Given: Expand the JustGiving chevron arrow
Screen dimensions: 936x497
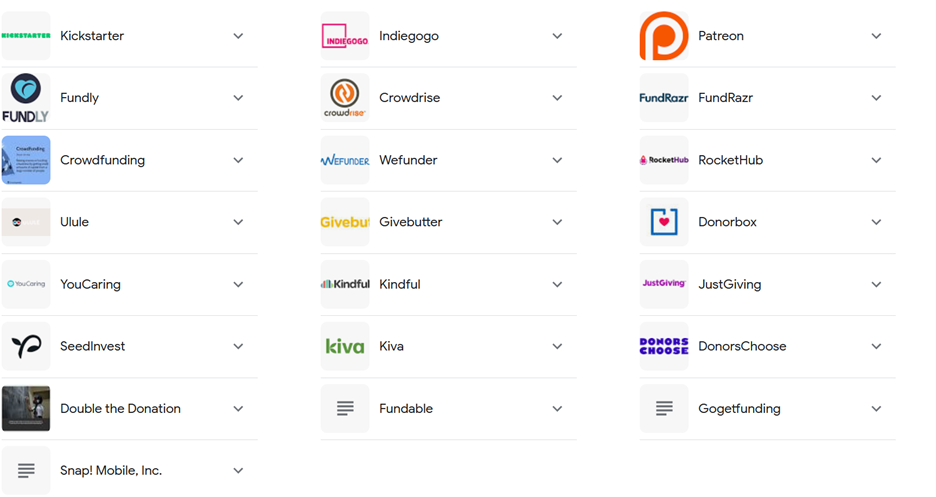Looking at the screenshot, I should coord(876,285).
